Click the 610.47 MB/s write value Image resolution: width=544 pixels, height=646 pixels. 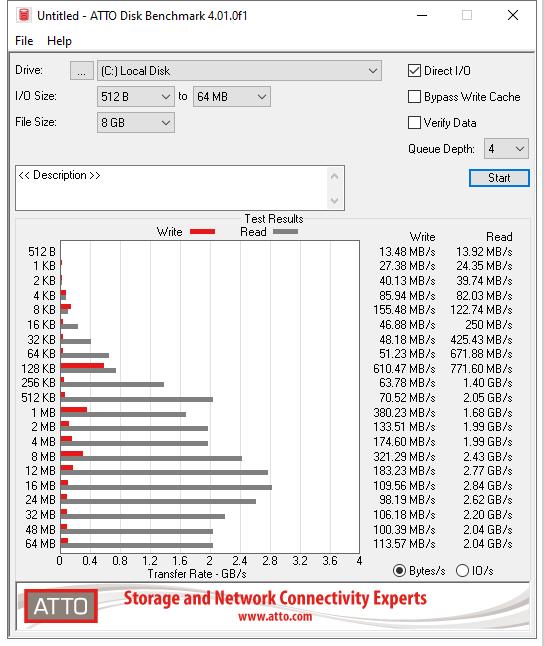coord(404,368)
